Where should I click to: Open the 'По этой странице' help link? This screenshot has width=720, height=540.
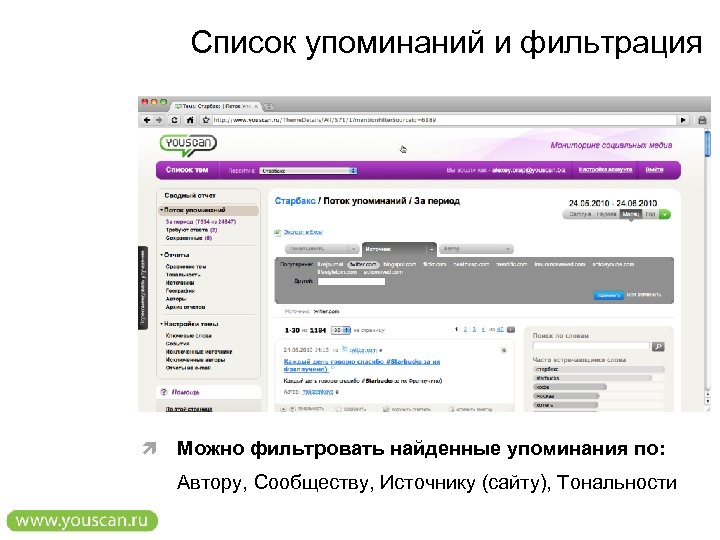click(x=189, y=409)
